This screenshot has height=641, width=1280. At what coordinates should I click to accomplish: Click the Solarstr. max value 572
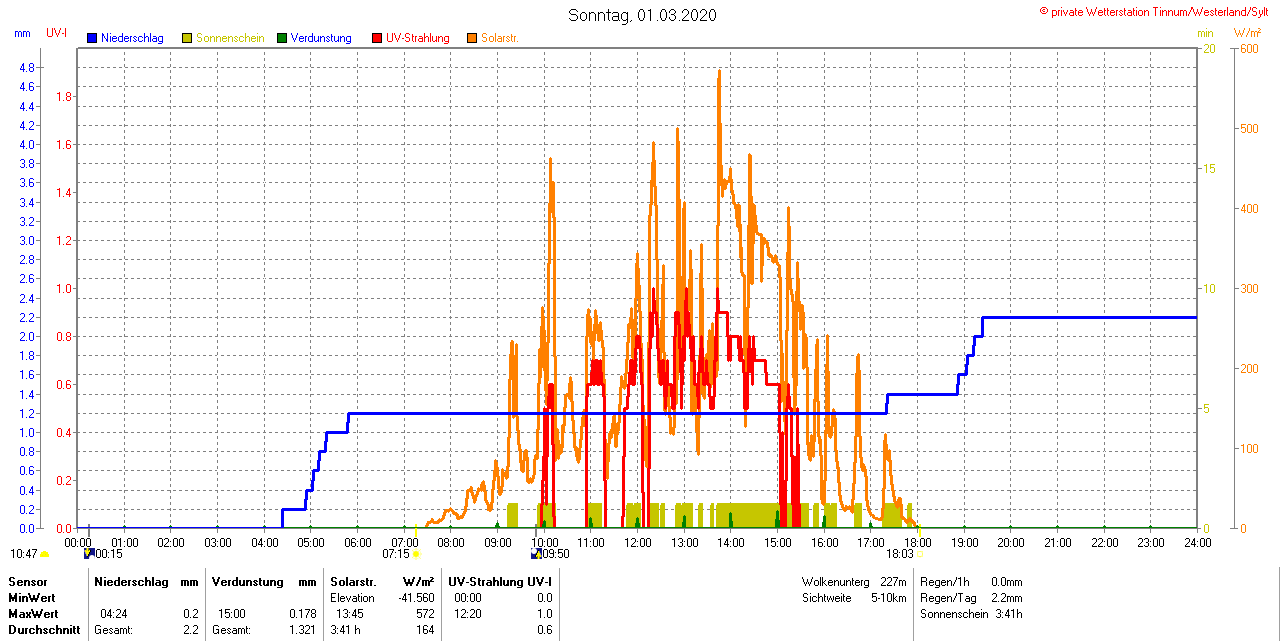tap(425, 613)
